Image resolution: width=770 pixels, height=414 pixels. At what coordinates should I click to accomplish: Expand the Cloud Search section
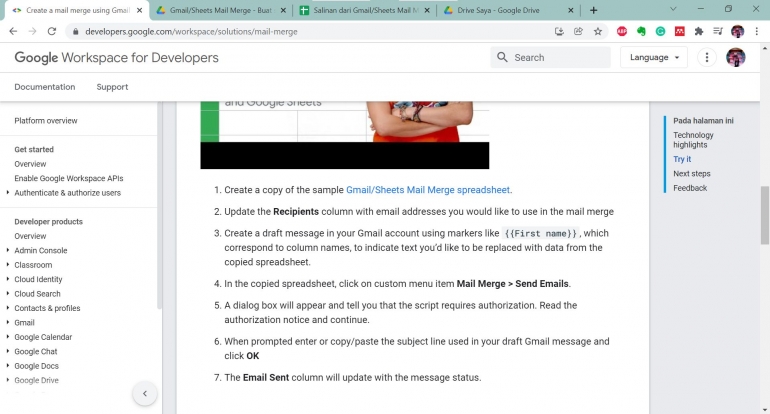tap(8, 293)
